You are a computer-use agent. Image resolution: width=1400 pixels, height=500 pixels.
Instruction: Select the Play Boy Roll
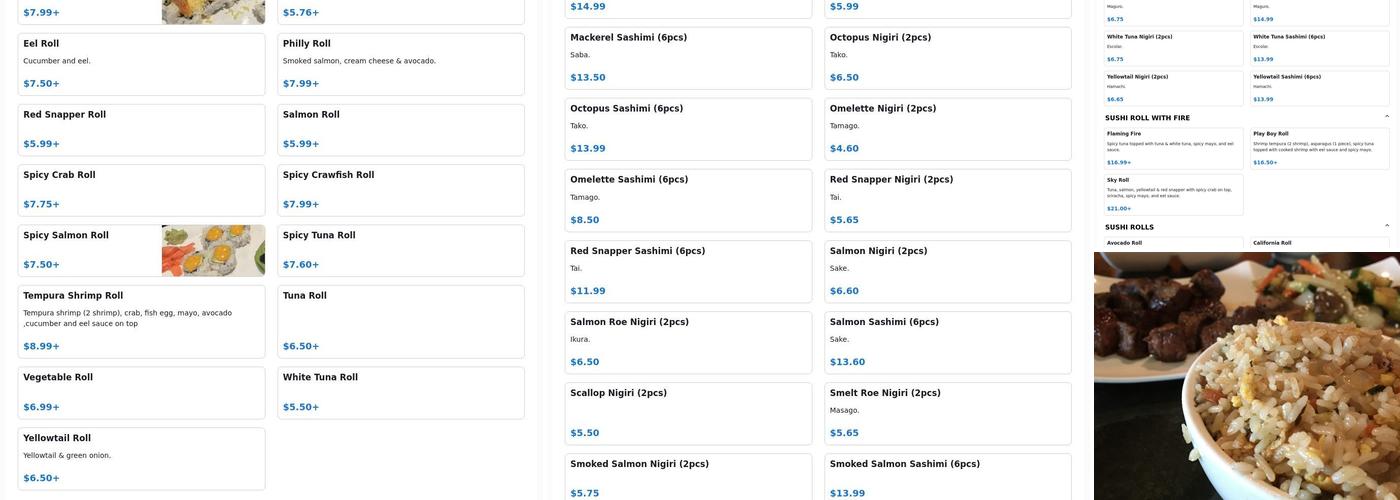1319,148
